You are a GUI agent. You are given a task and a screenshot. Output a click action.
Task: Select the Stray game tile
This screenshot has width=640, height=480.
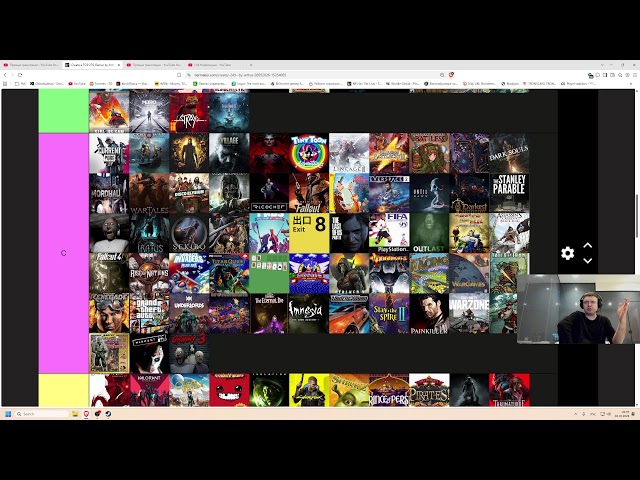click(x=189, y=112)
